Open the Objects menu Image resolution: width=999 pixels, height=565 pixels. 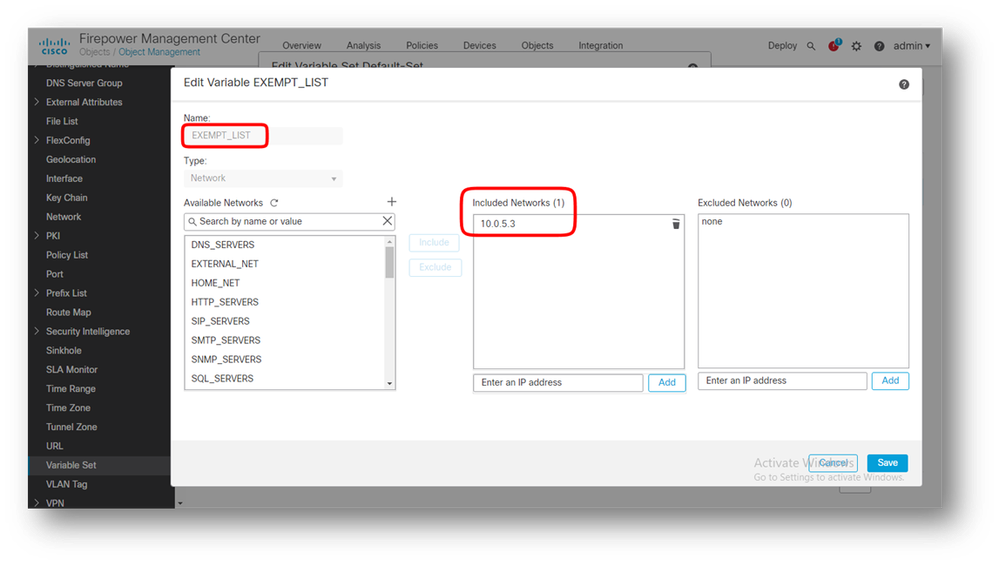[x=537, y=46]
